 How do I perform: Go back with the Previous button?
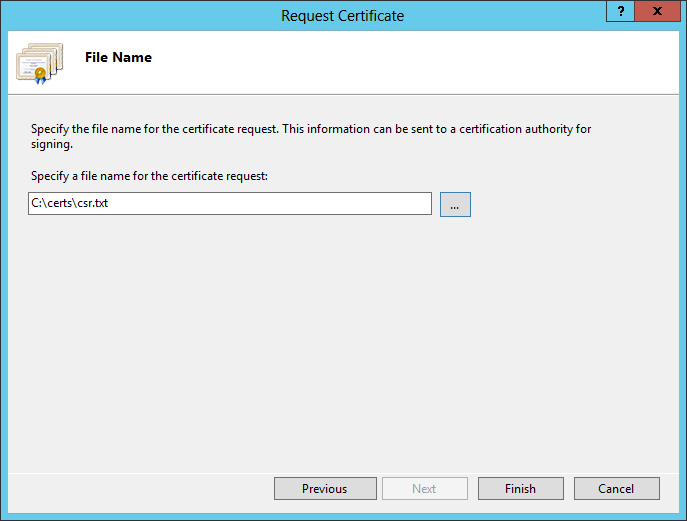[x=325, y=488]
